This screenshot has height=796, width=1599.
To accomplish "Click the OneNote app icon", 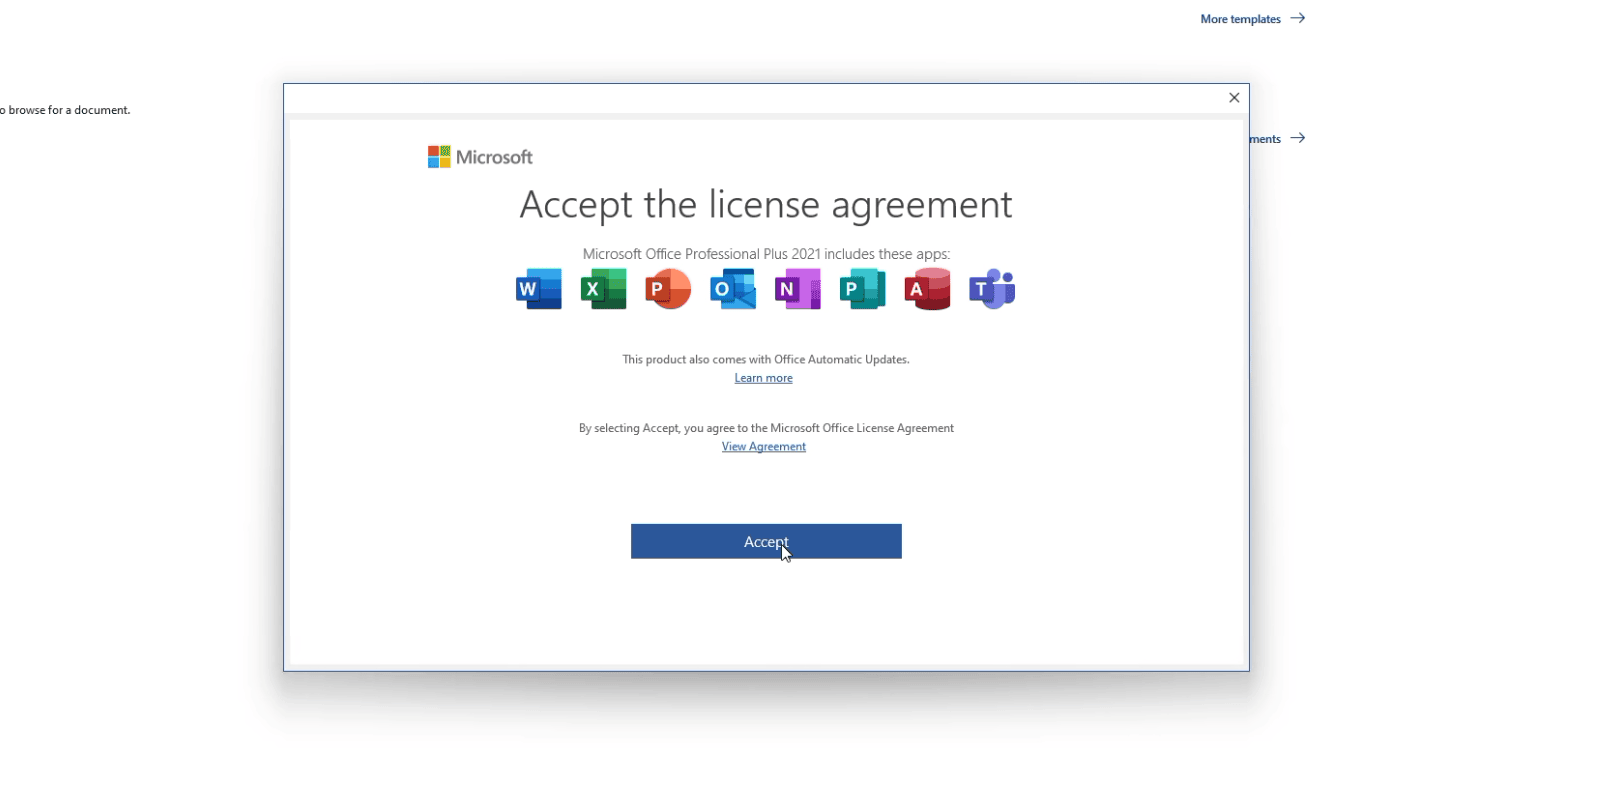I will [798, 289].
